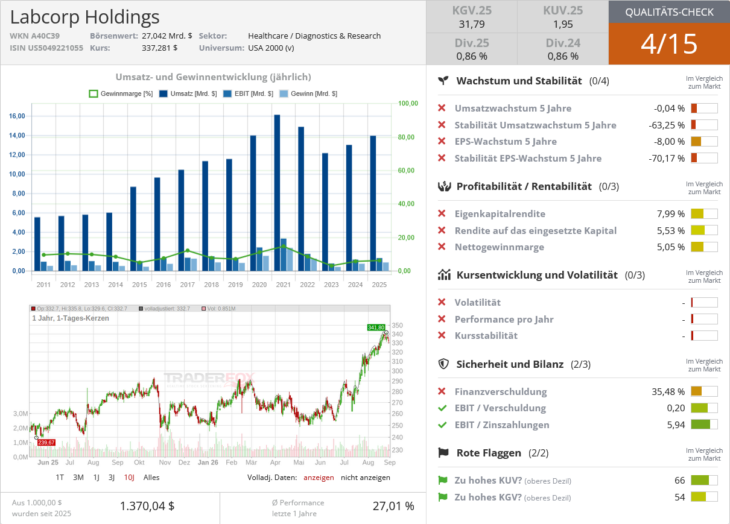Click the tall 2021 Umsatz bar

(x=277, y=193)
